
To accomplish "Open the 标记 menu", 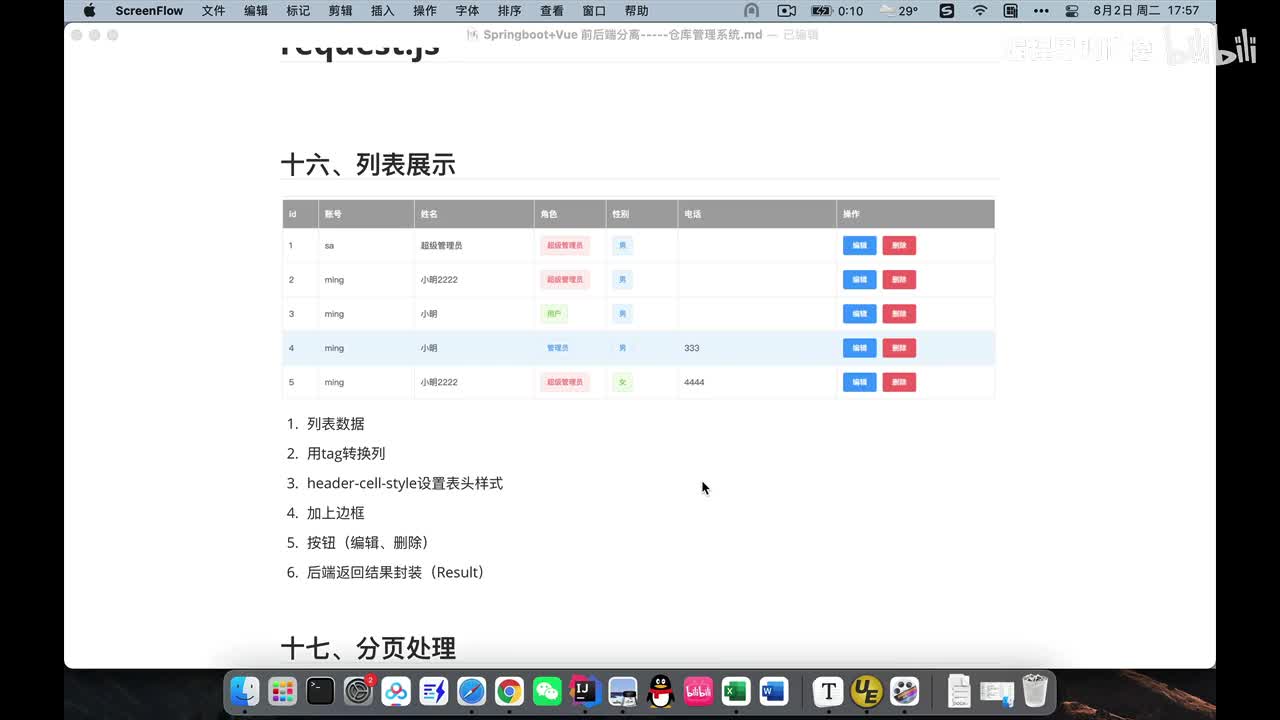I will pos(298,11).
